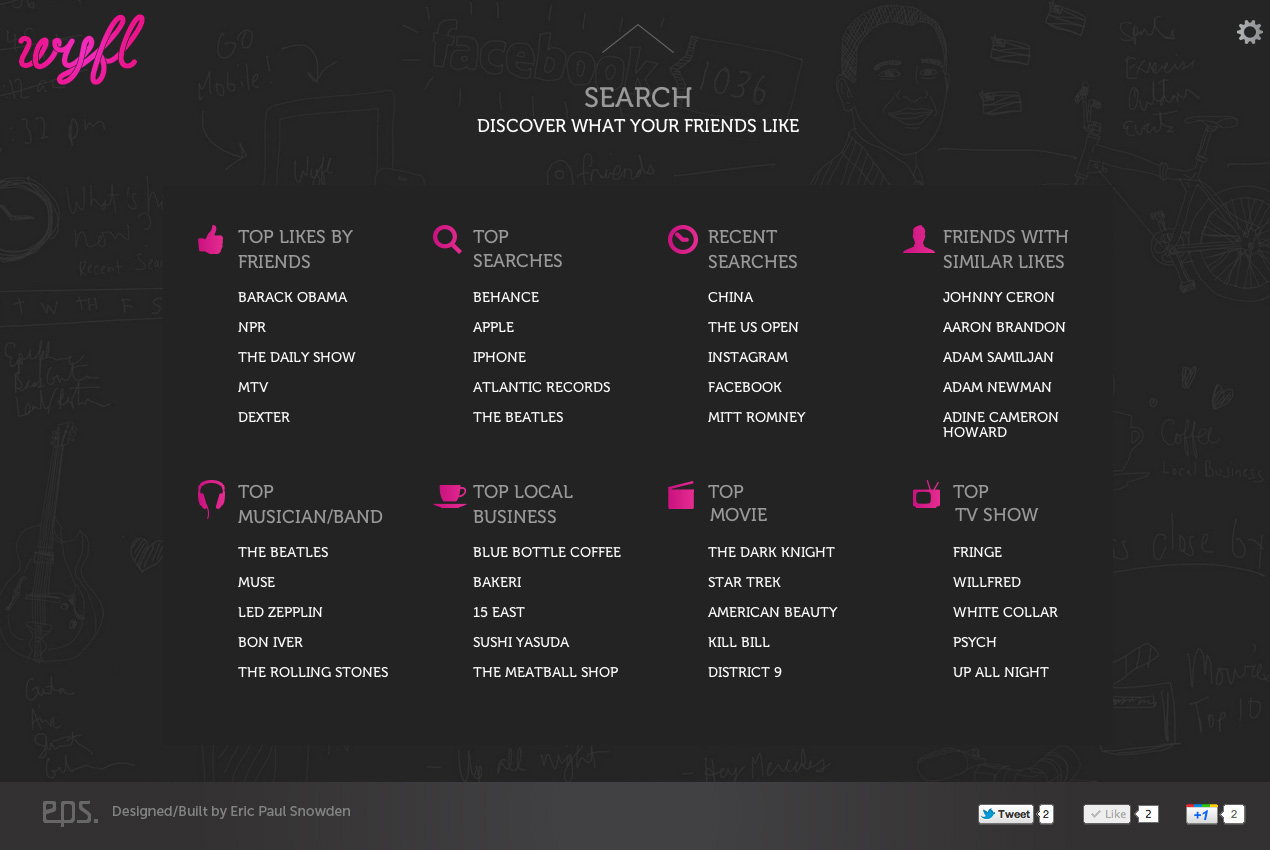Image resolution: width=1270 pixels, height=850 pixels.
Task: Select Kill Bill movie
Action: click(739, 642)
